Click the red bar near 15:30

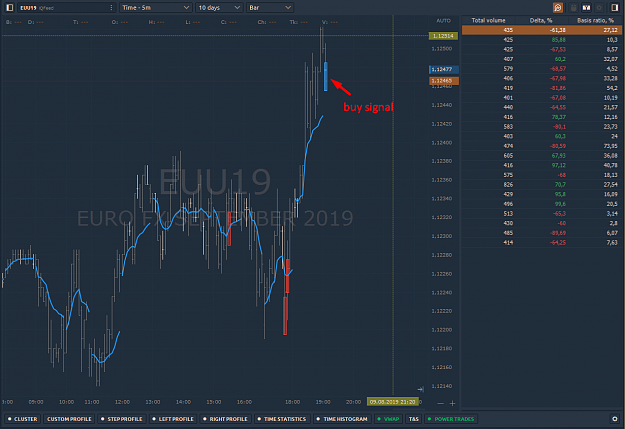point(229,229)
